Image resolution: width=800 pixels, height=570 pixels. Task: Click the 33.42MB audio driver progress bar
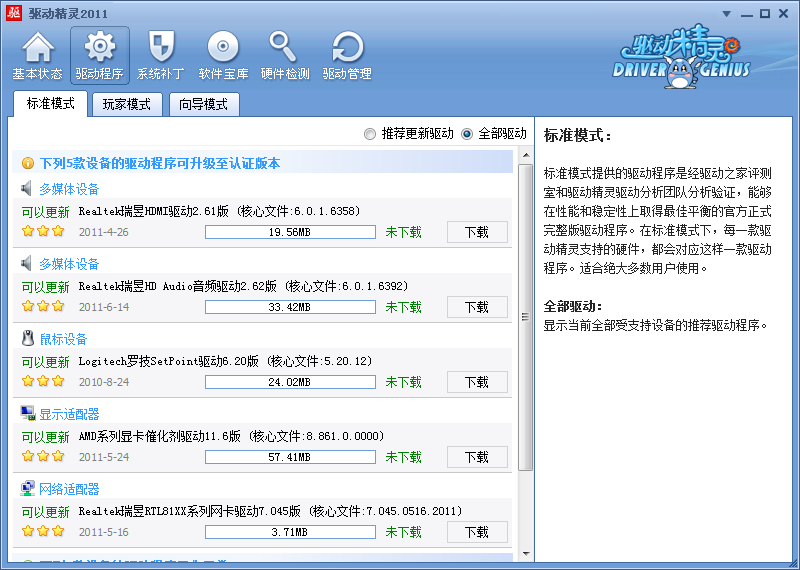coord(290,307)
